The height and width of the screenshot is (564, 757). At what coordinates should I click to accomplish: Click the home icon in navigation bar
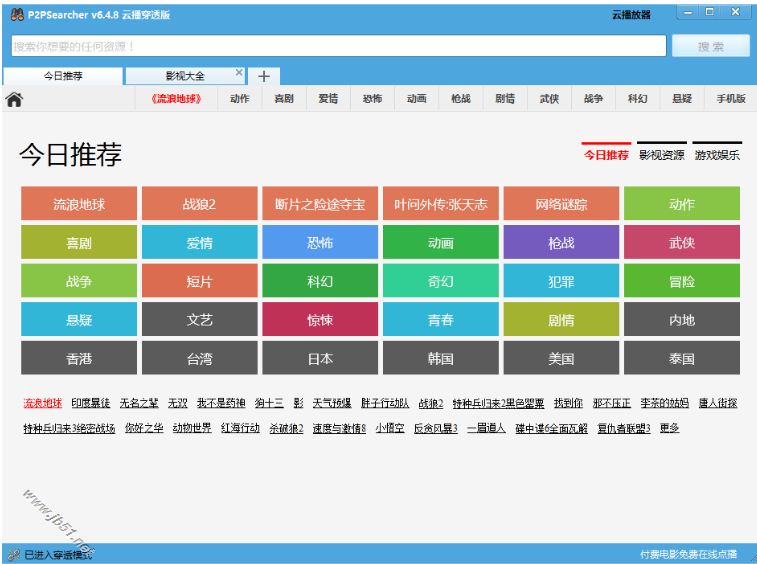click(x=14, y=99)
